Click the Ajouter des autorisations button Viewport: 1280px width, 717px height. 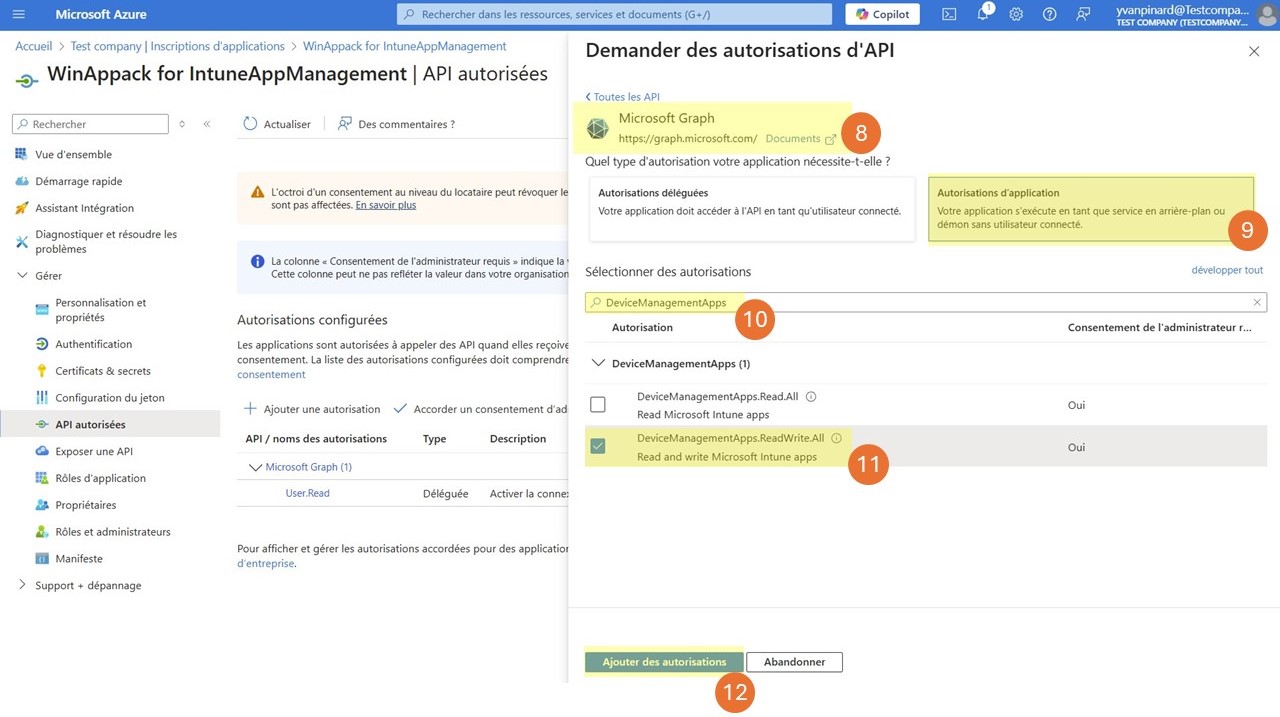coord(664,661)
